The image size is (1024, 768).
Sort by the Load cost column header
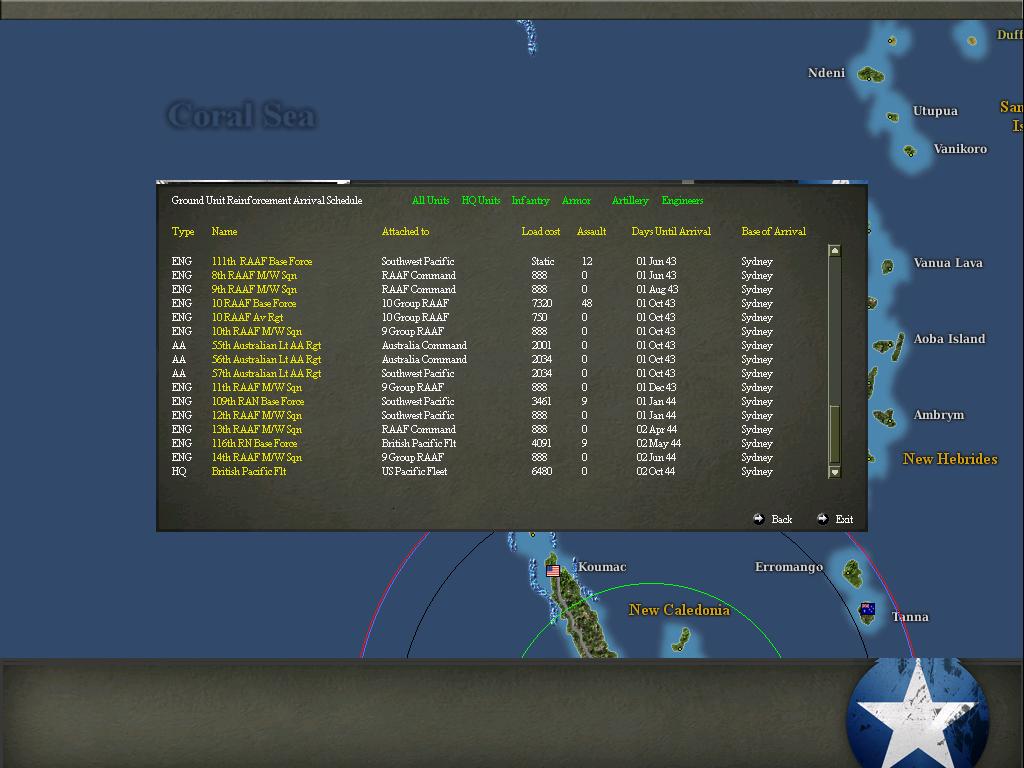point(541,231)
